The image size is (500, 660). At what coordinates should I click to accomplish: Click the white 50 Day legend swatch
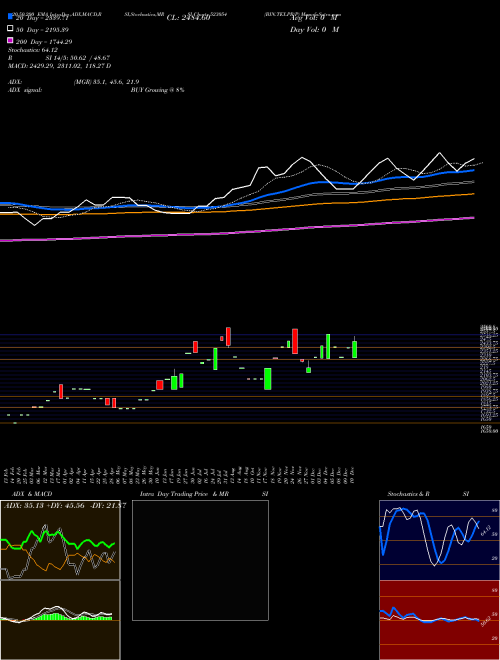tap(10, 29)
